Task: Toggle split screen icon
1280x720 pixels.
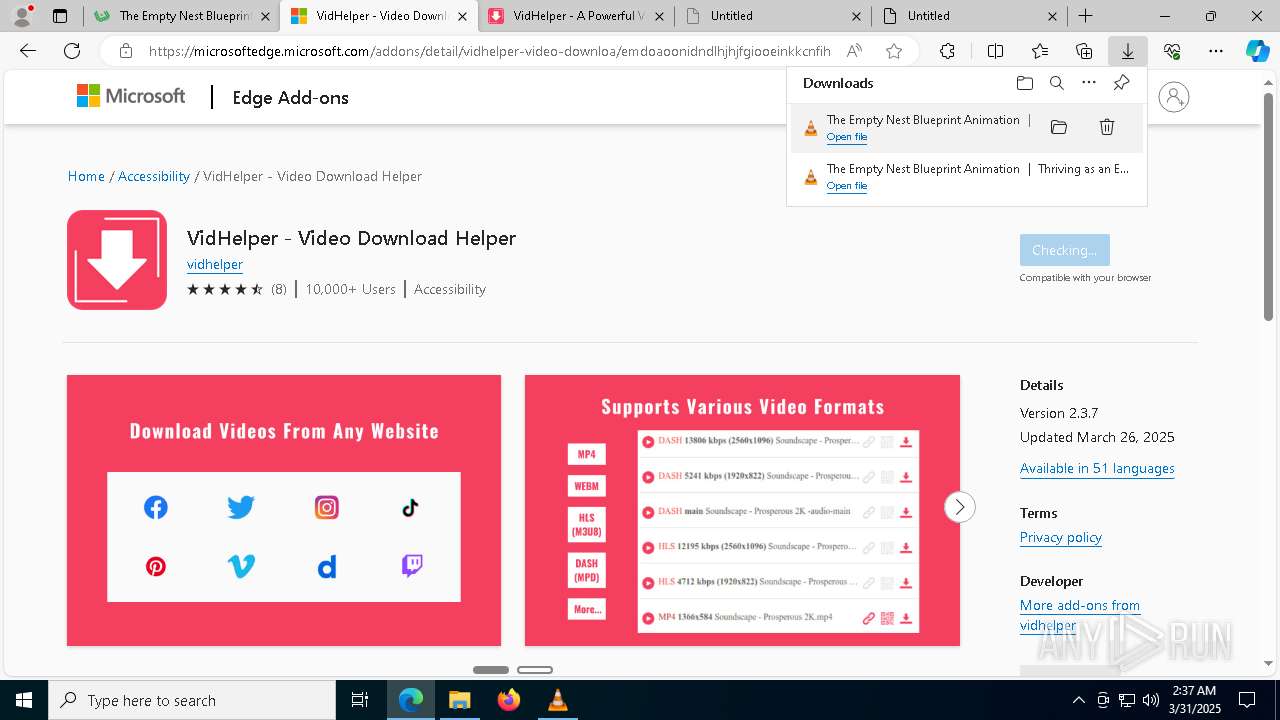Action: [x=995, y=51]
